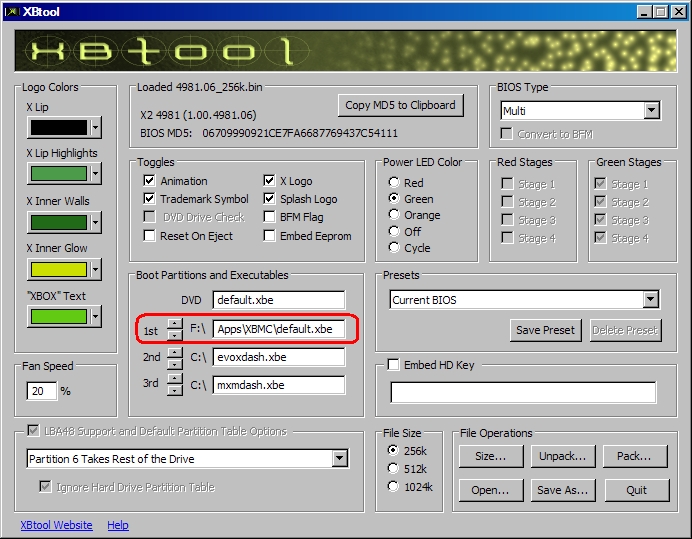Open the XBtool Website link

56,525
